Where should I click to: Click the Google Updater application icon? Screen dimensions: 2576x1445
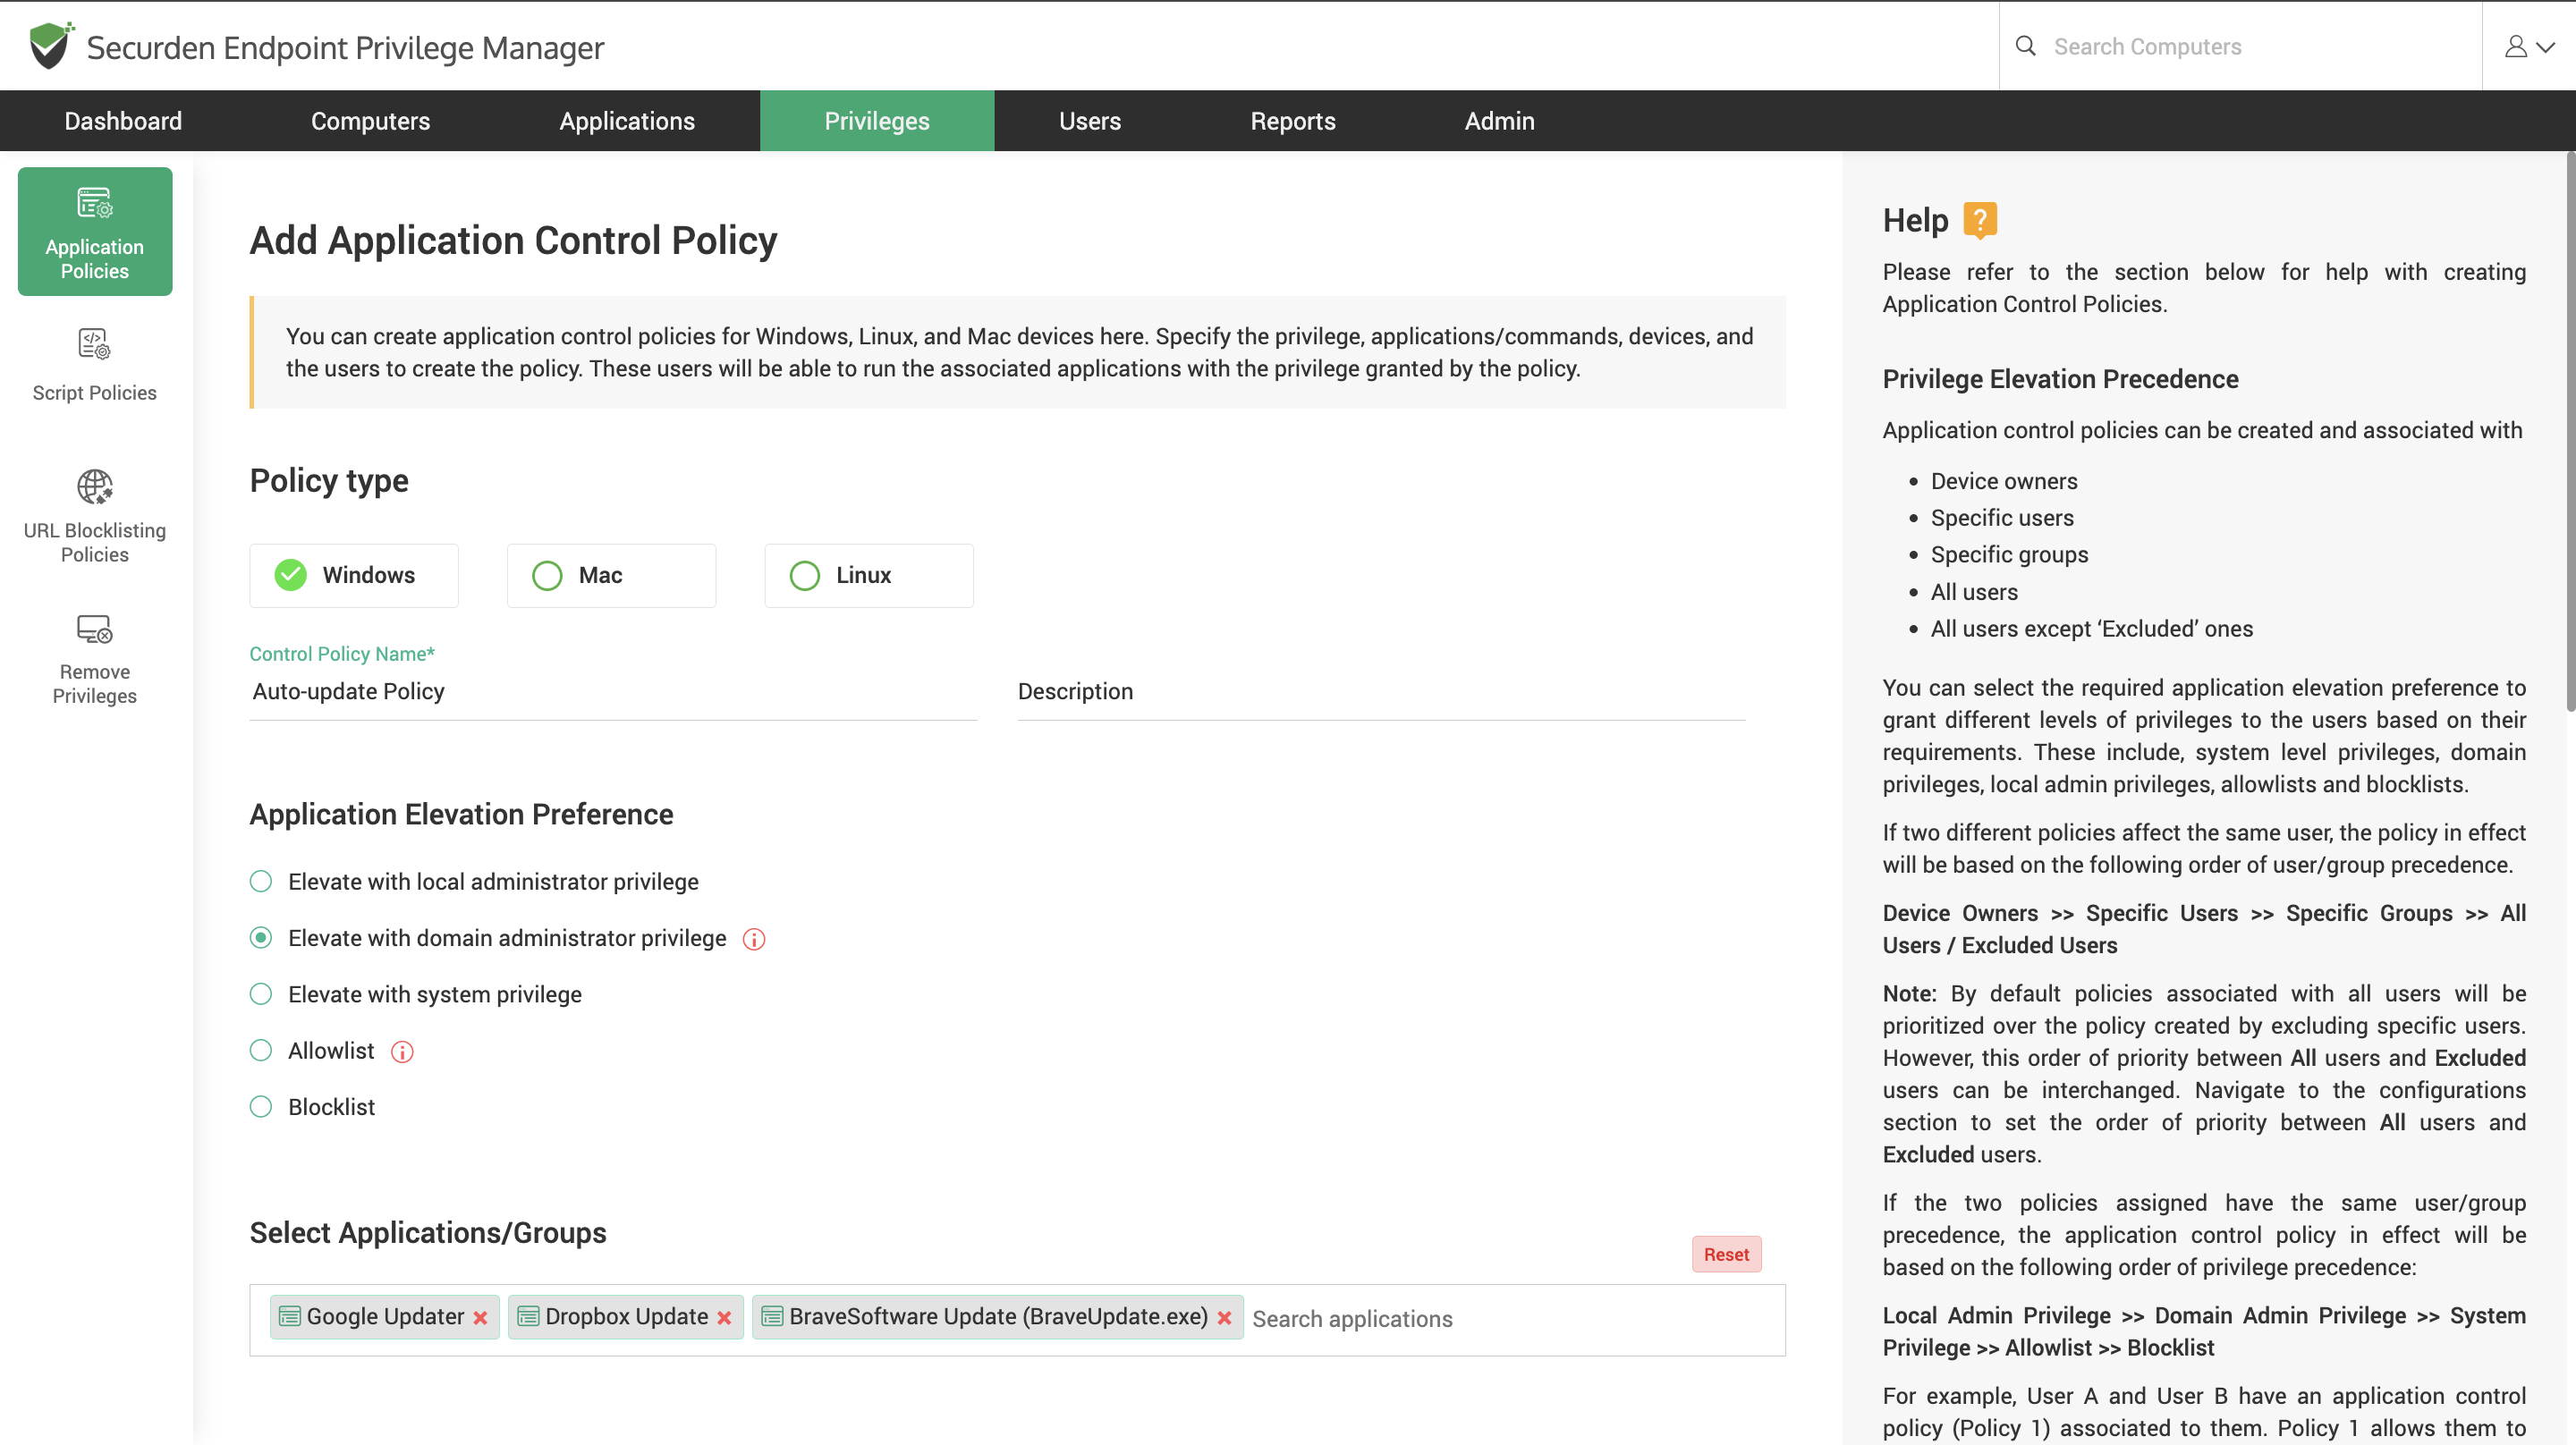pyautogui.click(x=290, y=1316)
